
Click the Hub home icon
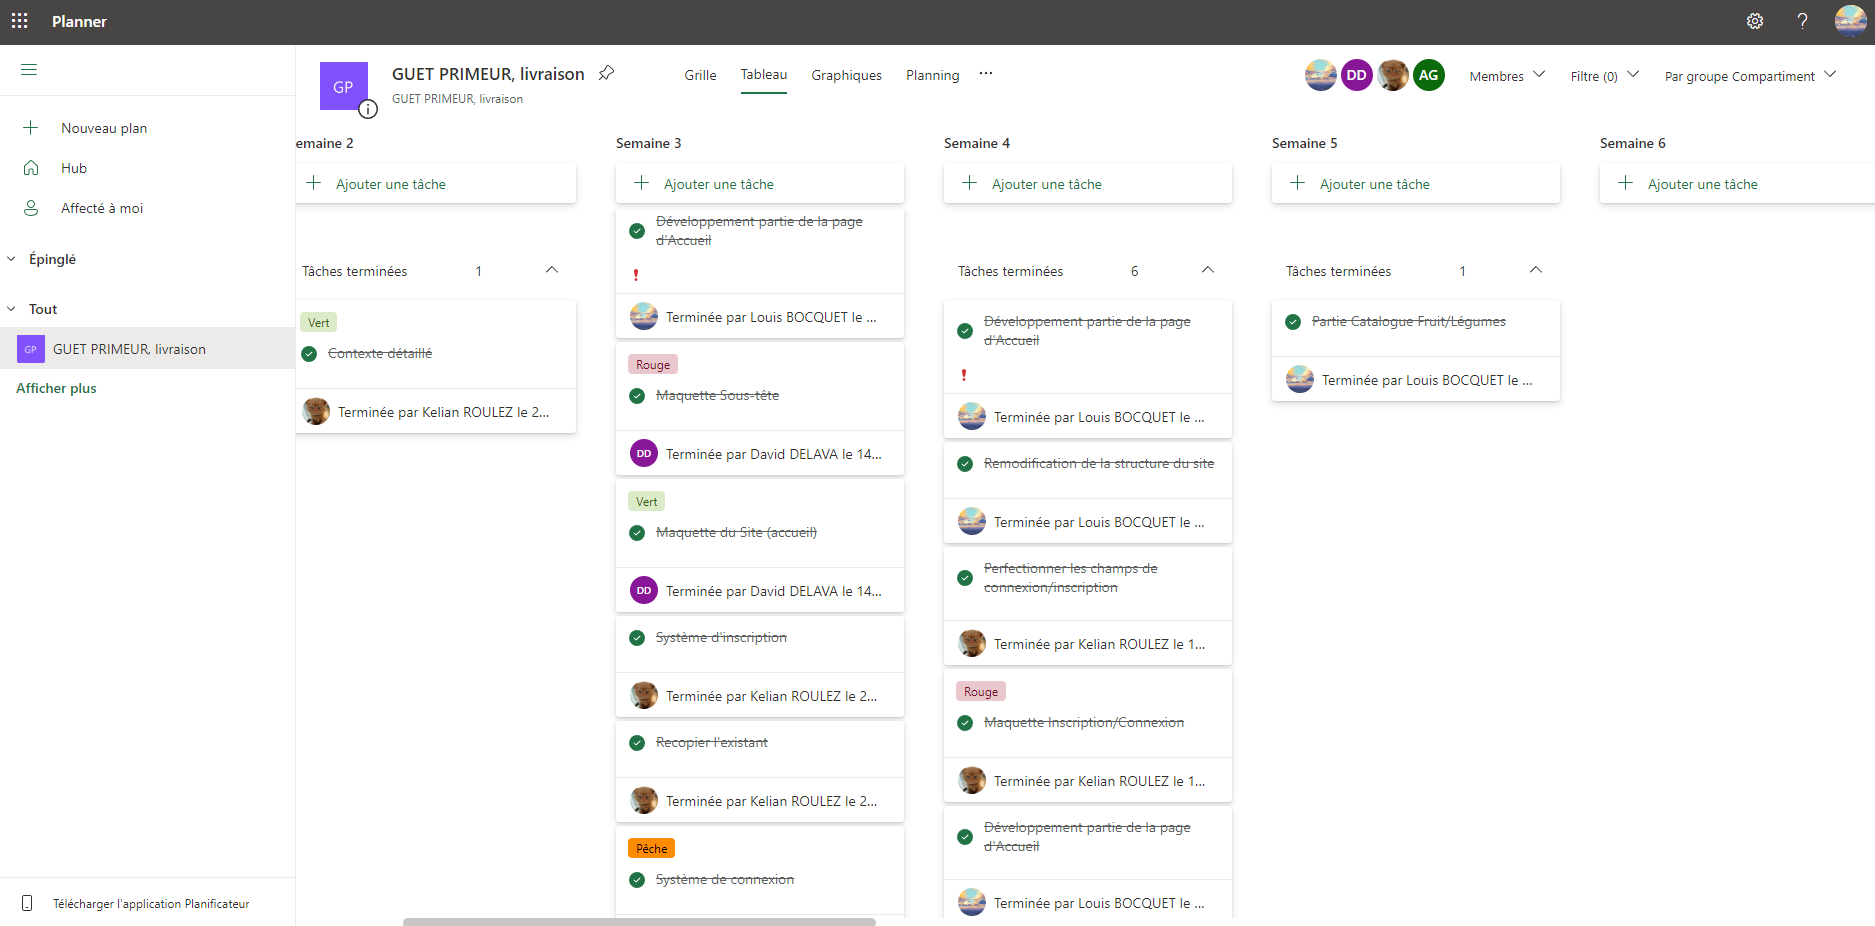tap(31, 168)
